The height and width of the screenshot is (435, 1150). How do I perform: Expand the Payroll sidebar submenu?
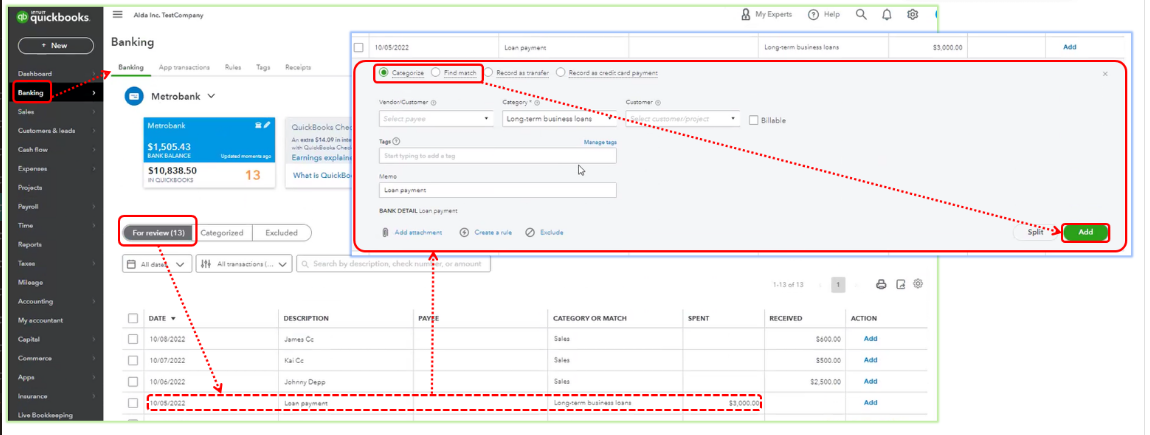tap(93, 207)
